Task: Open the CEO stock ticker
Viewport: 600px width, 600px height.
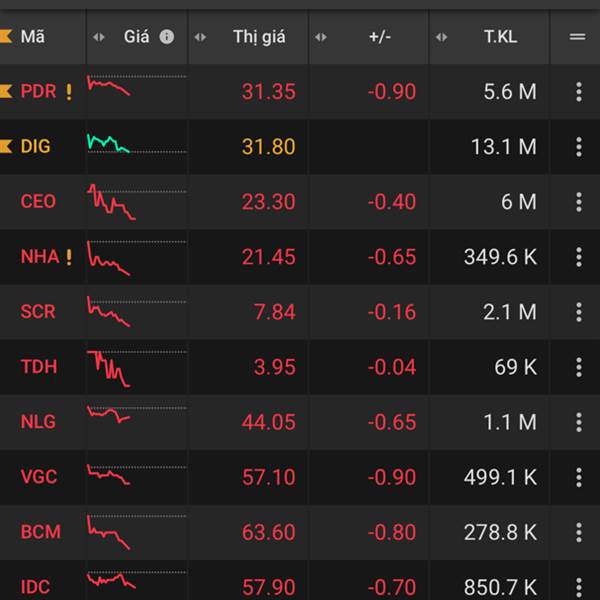Action: [x=38, y=202]
